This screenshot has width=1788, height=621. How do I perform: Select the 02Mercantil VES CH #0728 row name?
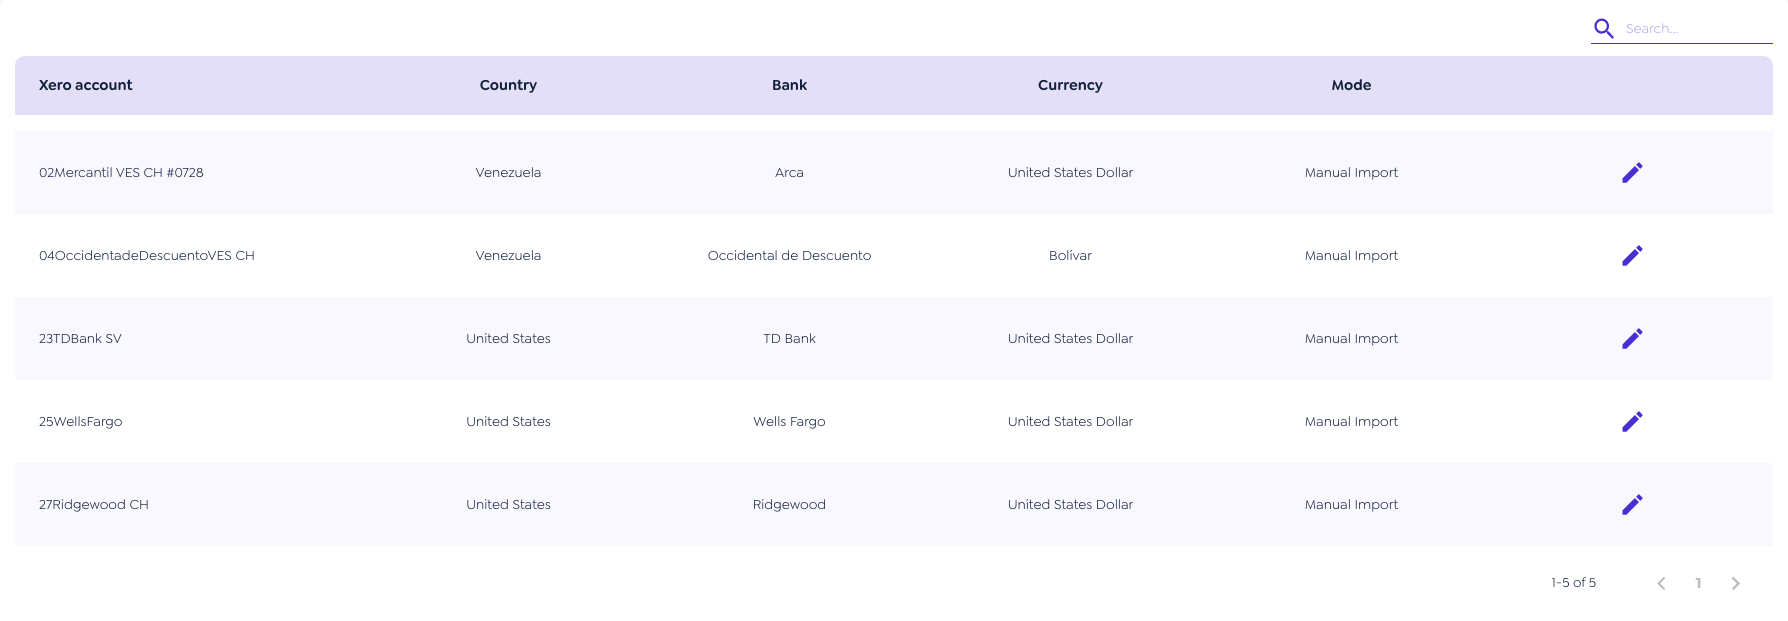(x=121, y=173)
